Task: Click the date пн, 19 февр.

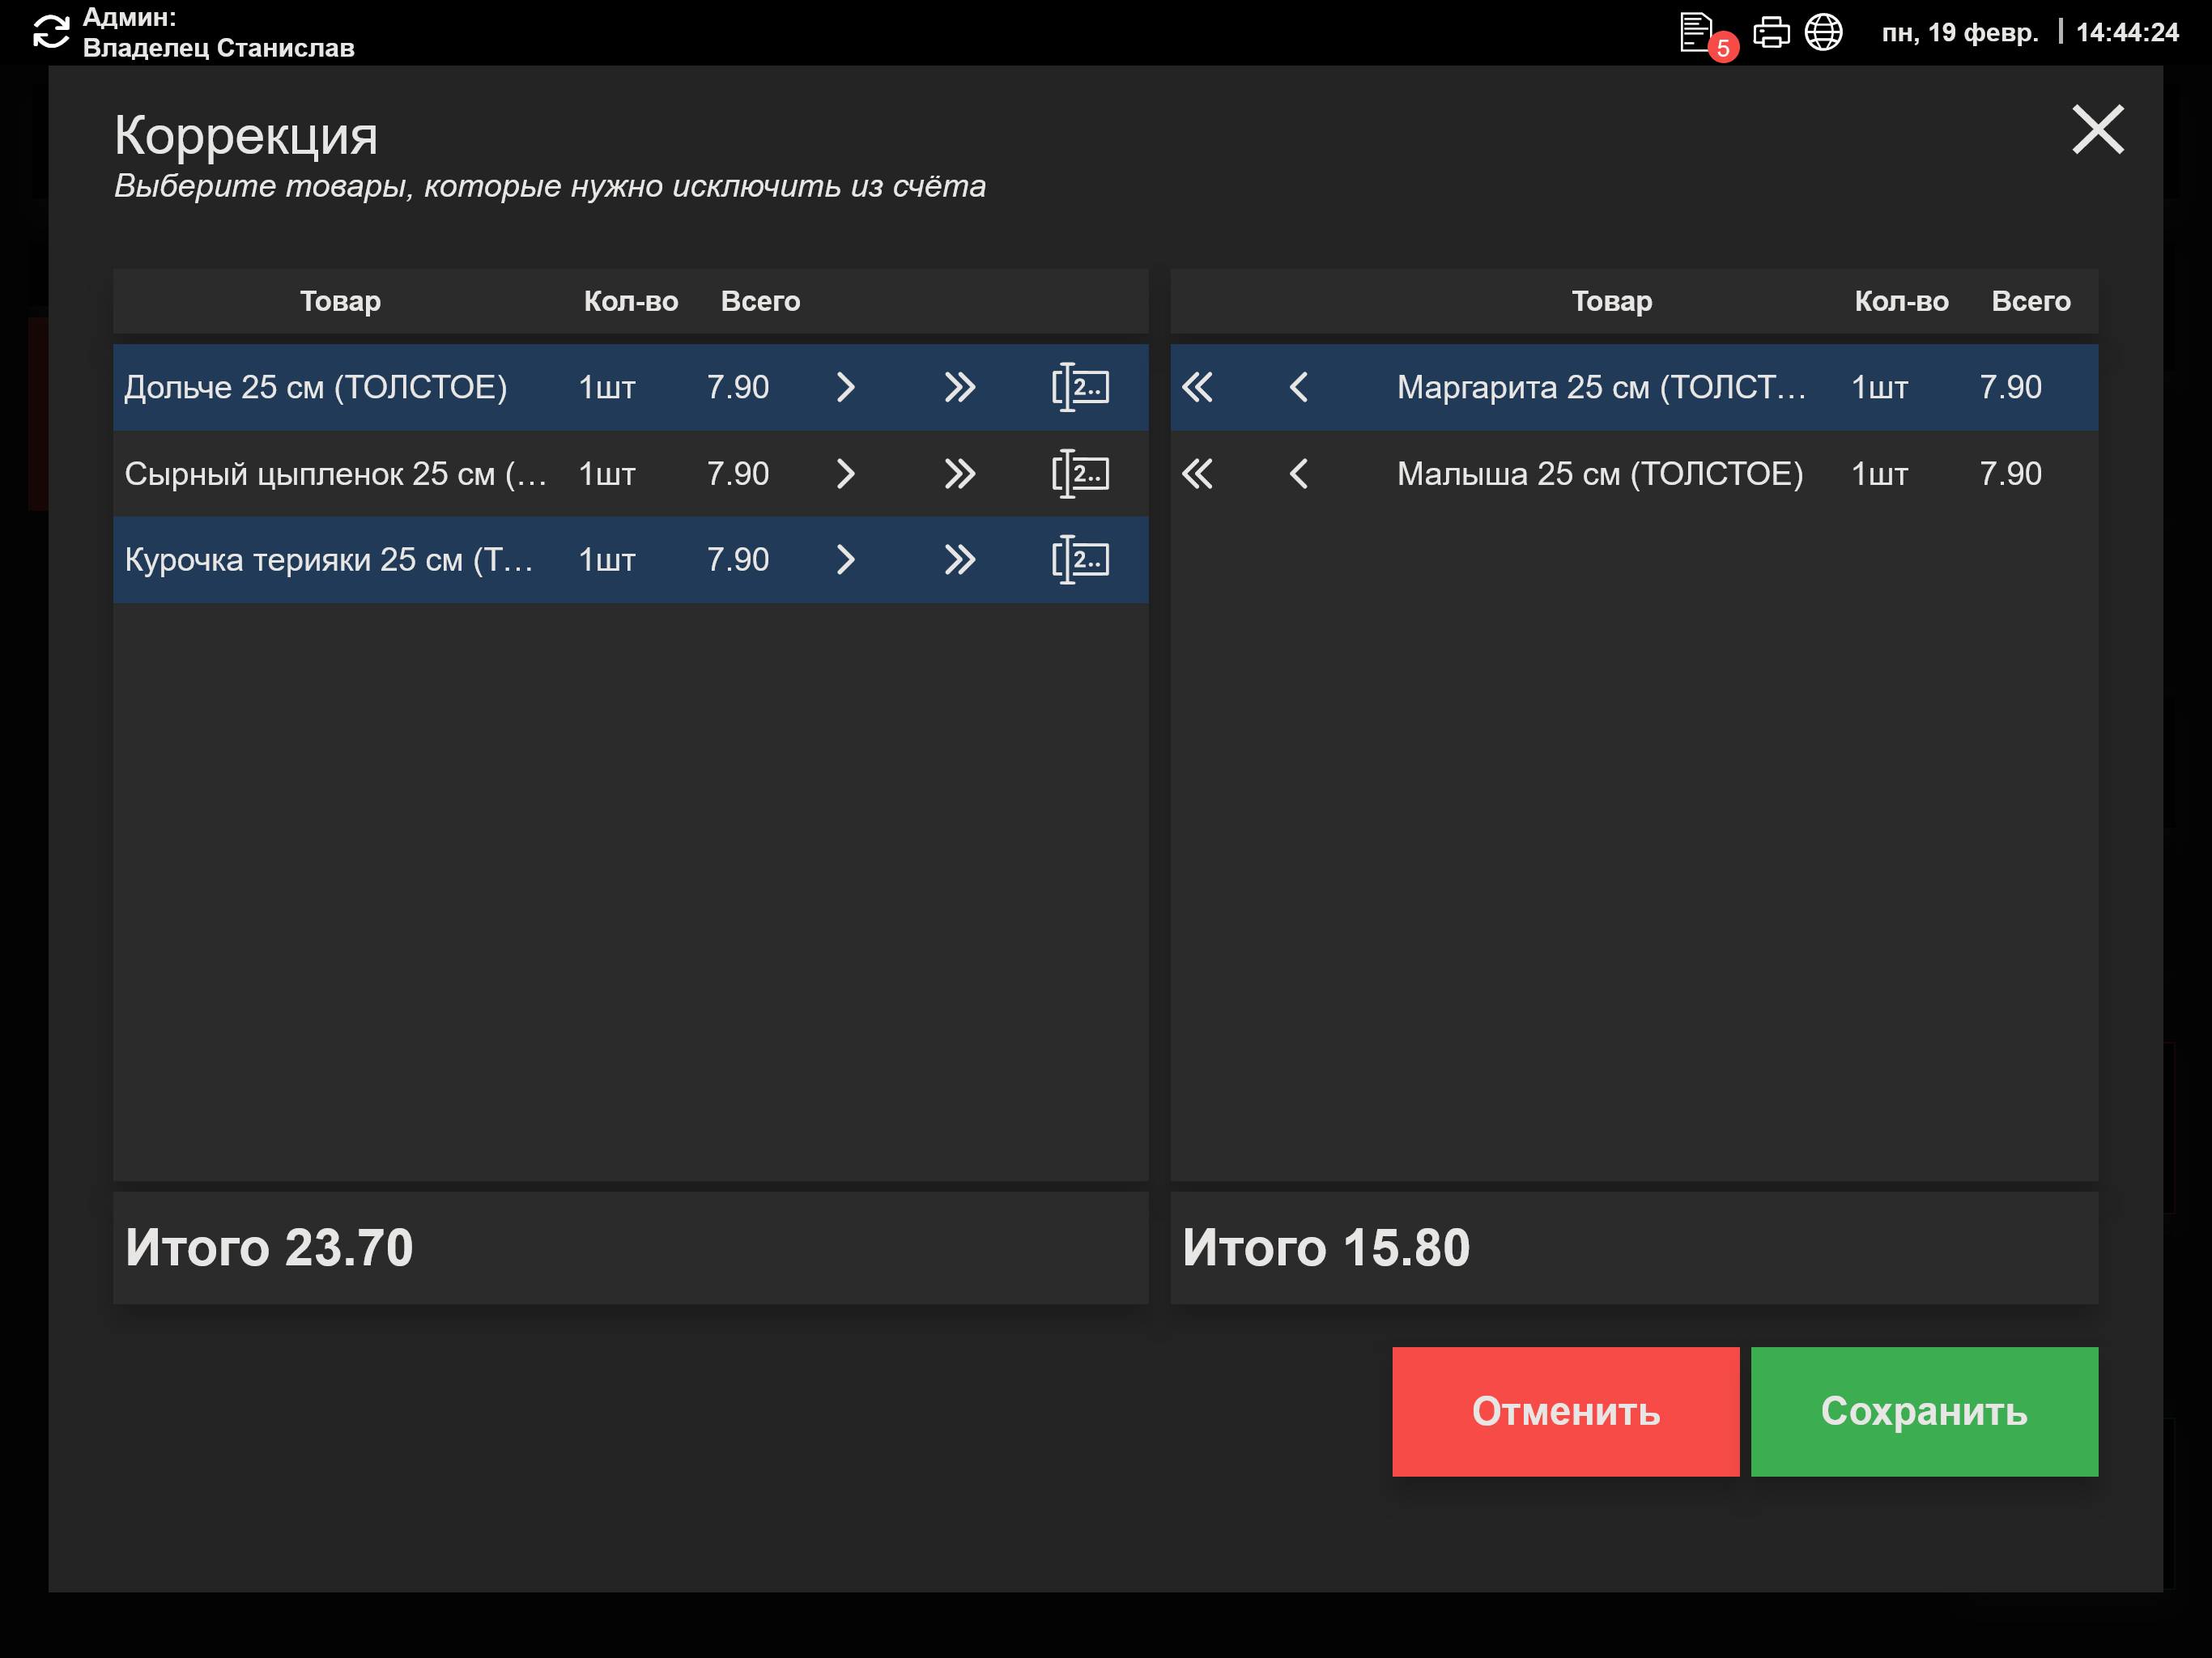Action: pos(1959,32)
